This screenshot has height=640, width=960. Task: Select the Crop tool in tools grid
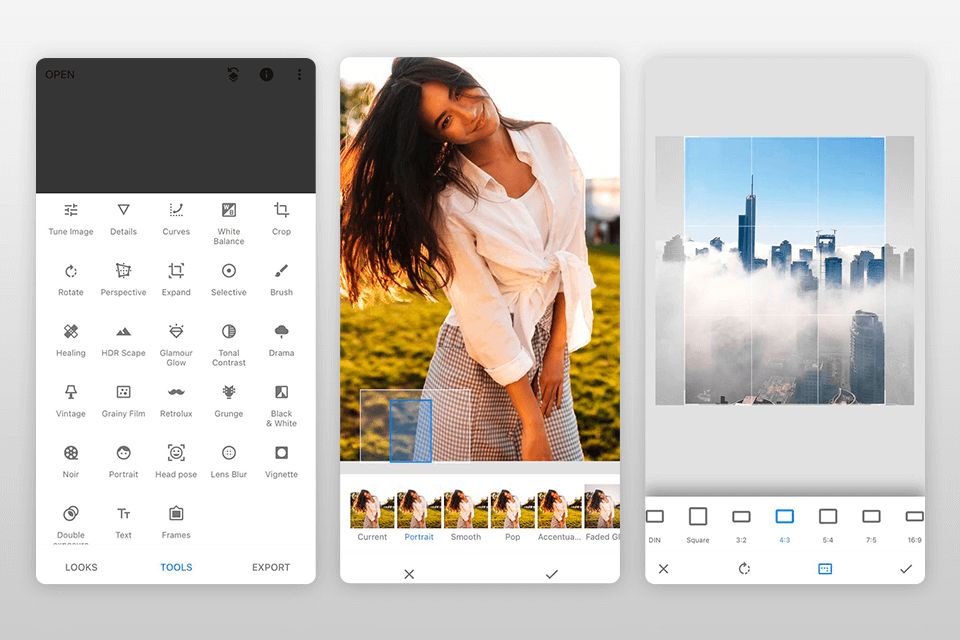pyautogui.click(x=282, y=219)
